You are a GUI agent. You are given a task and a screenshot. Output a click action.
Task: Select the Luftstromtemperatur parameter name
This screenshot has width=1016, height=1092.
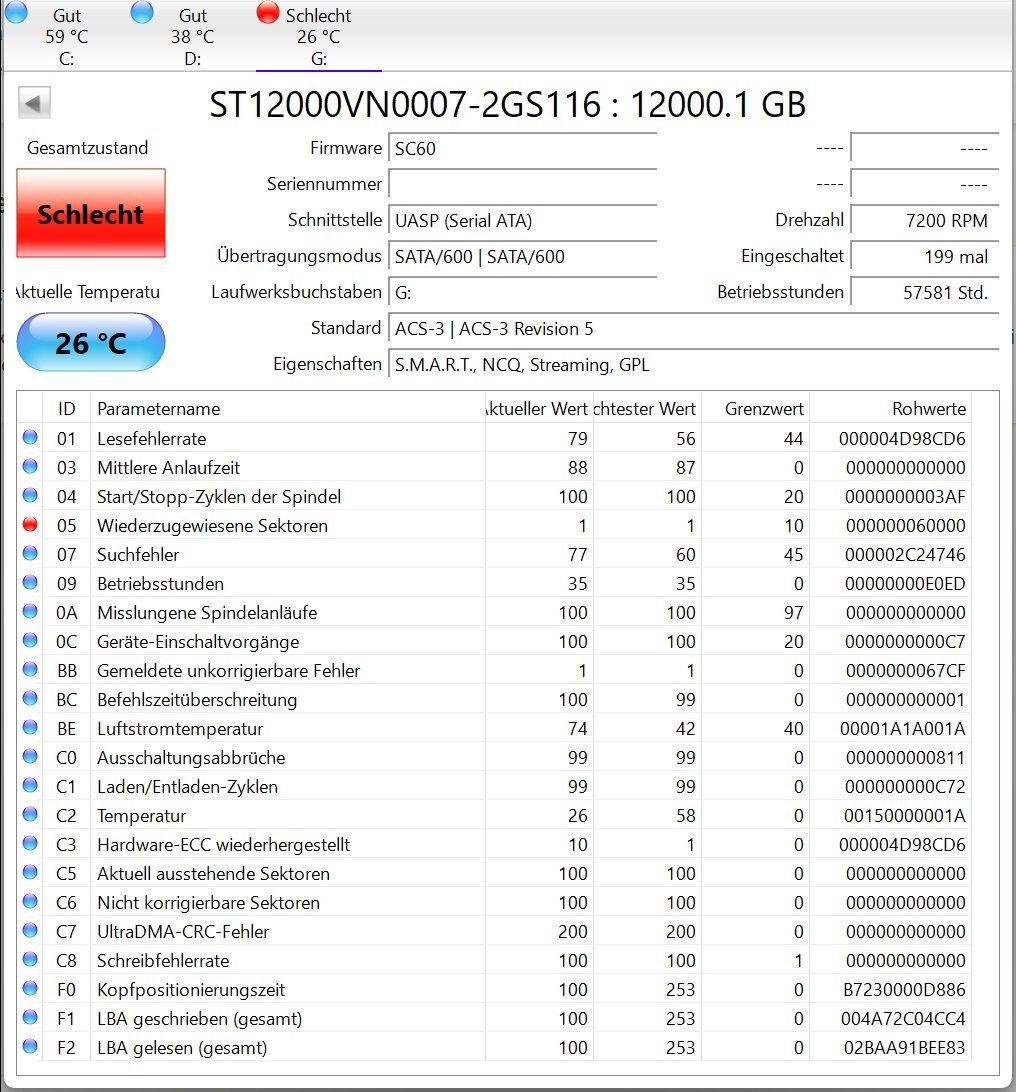(x=180, y=729)
